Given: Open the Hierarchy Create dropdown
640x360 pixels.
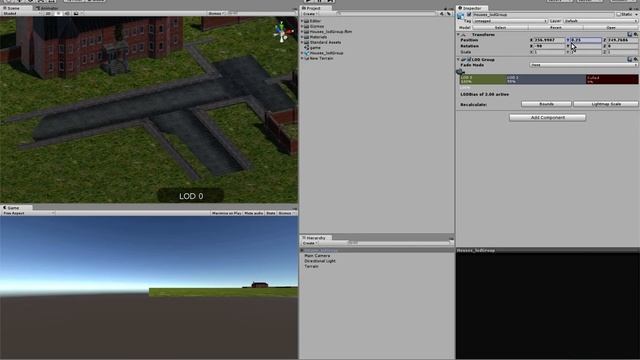Looking at the screenshot, I should pos(310,243).
